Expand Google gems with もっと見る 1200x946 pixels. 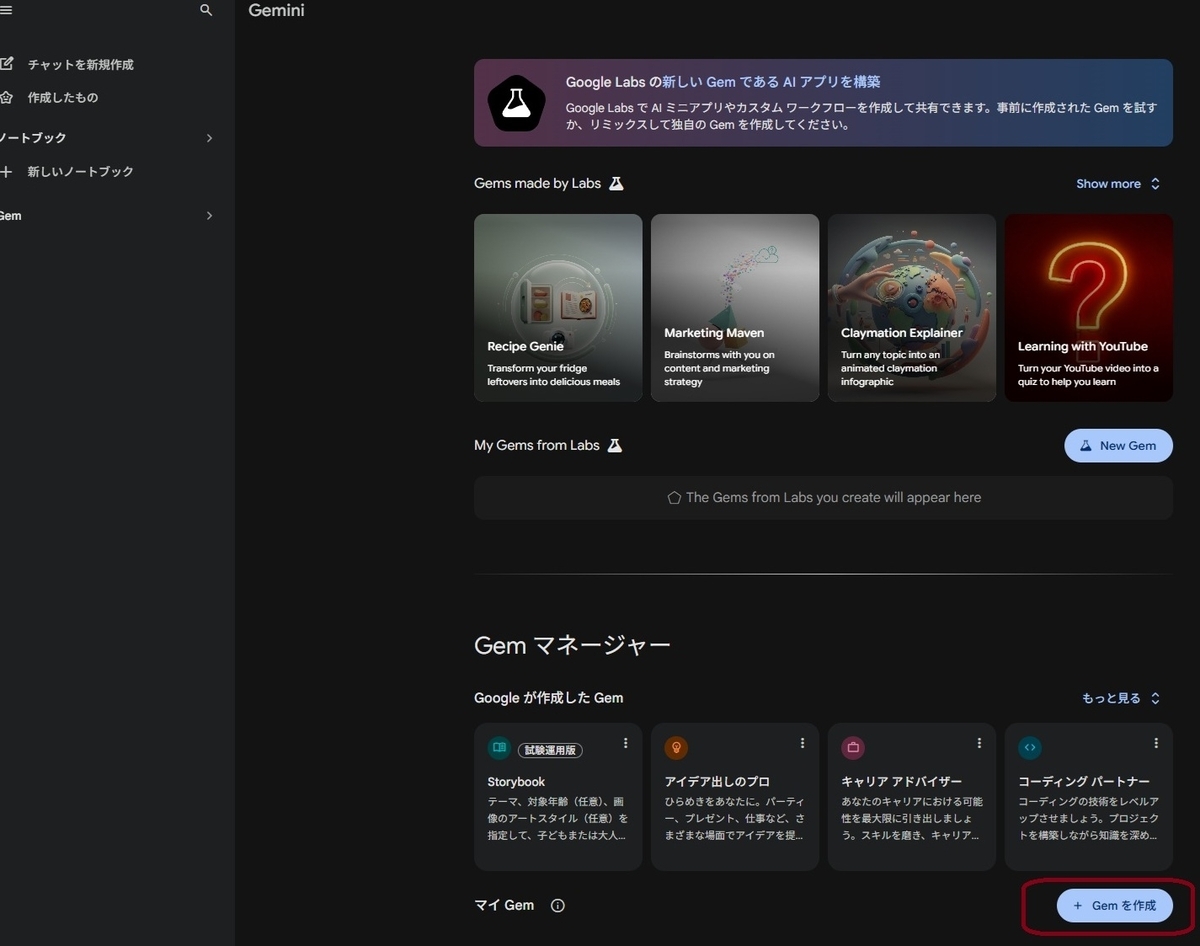click(1121, 698)
